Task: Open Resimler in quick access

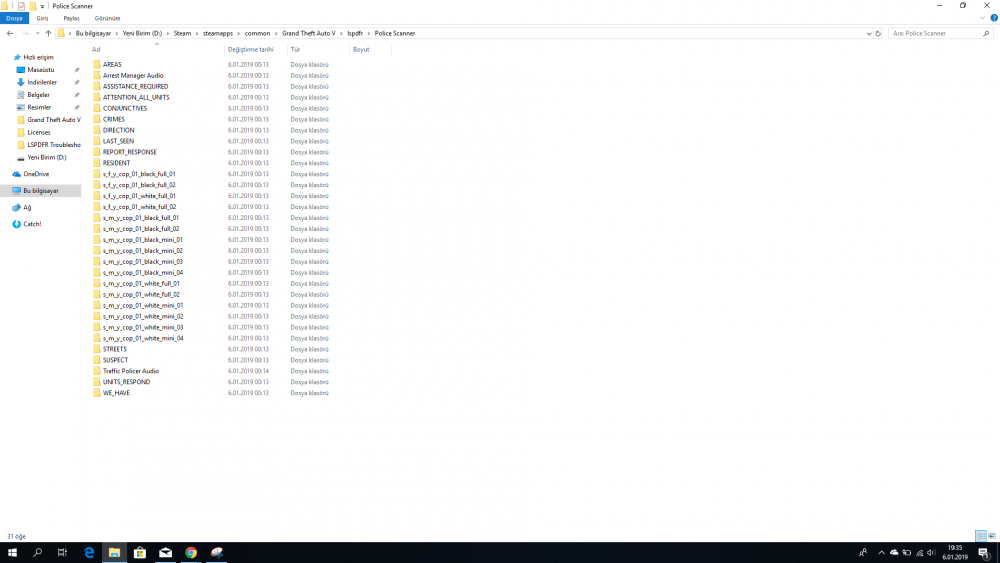Action: click(39, 107)
